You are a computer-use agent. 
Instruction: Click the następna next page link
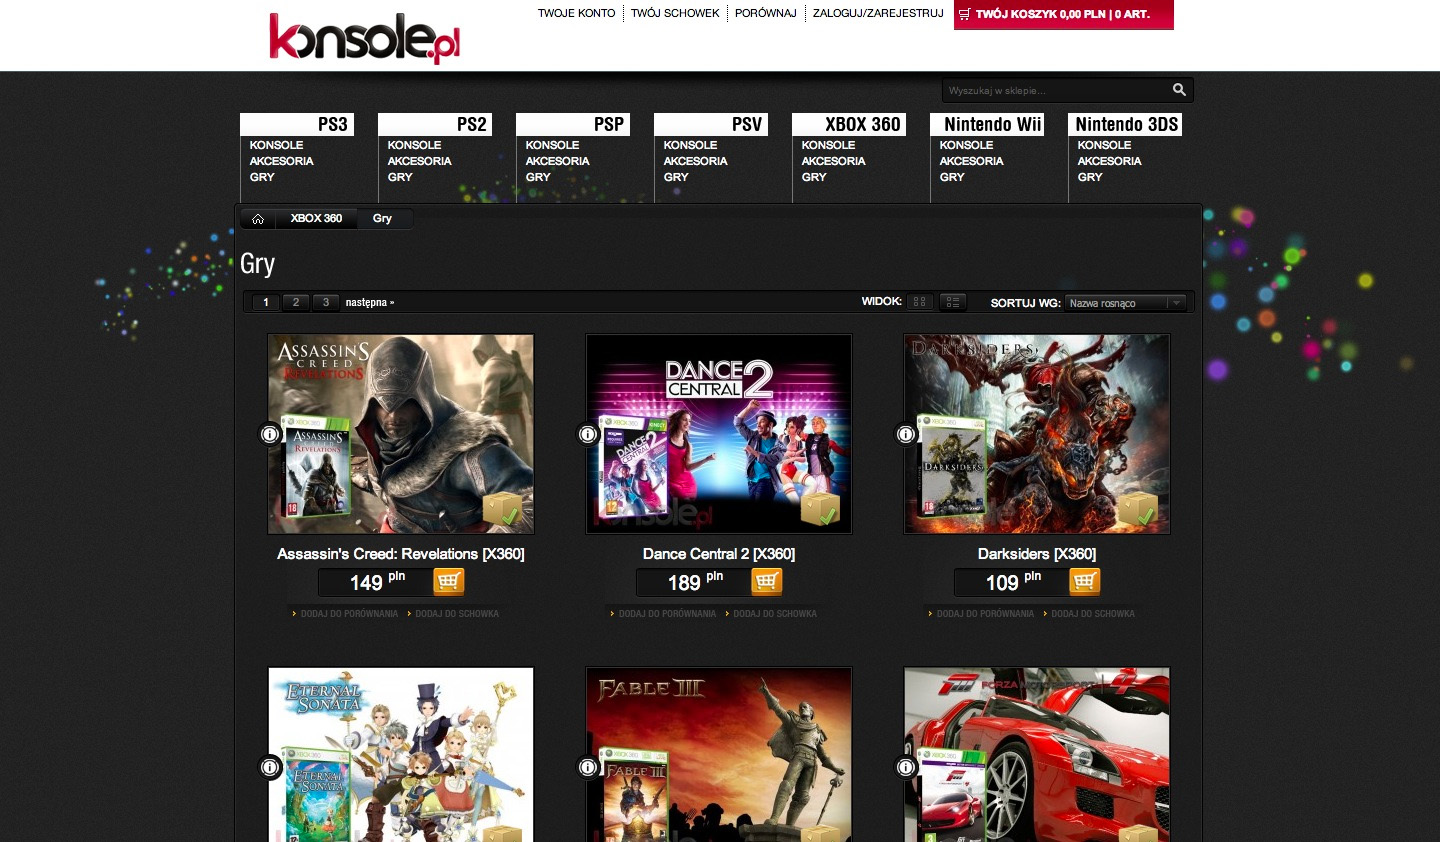tap(370, 302)
